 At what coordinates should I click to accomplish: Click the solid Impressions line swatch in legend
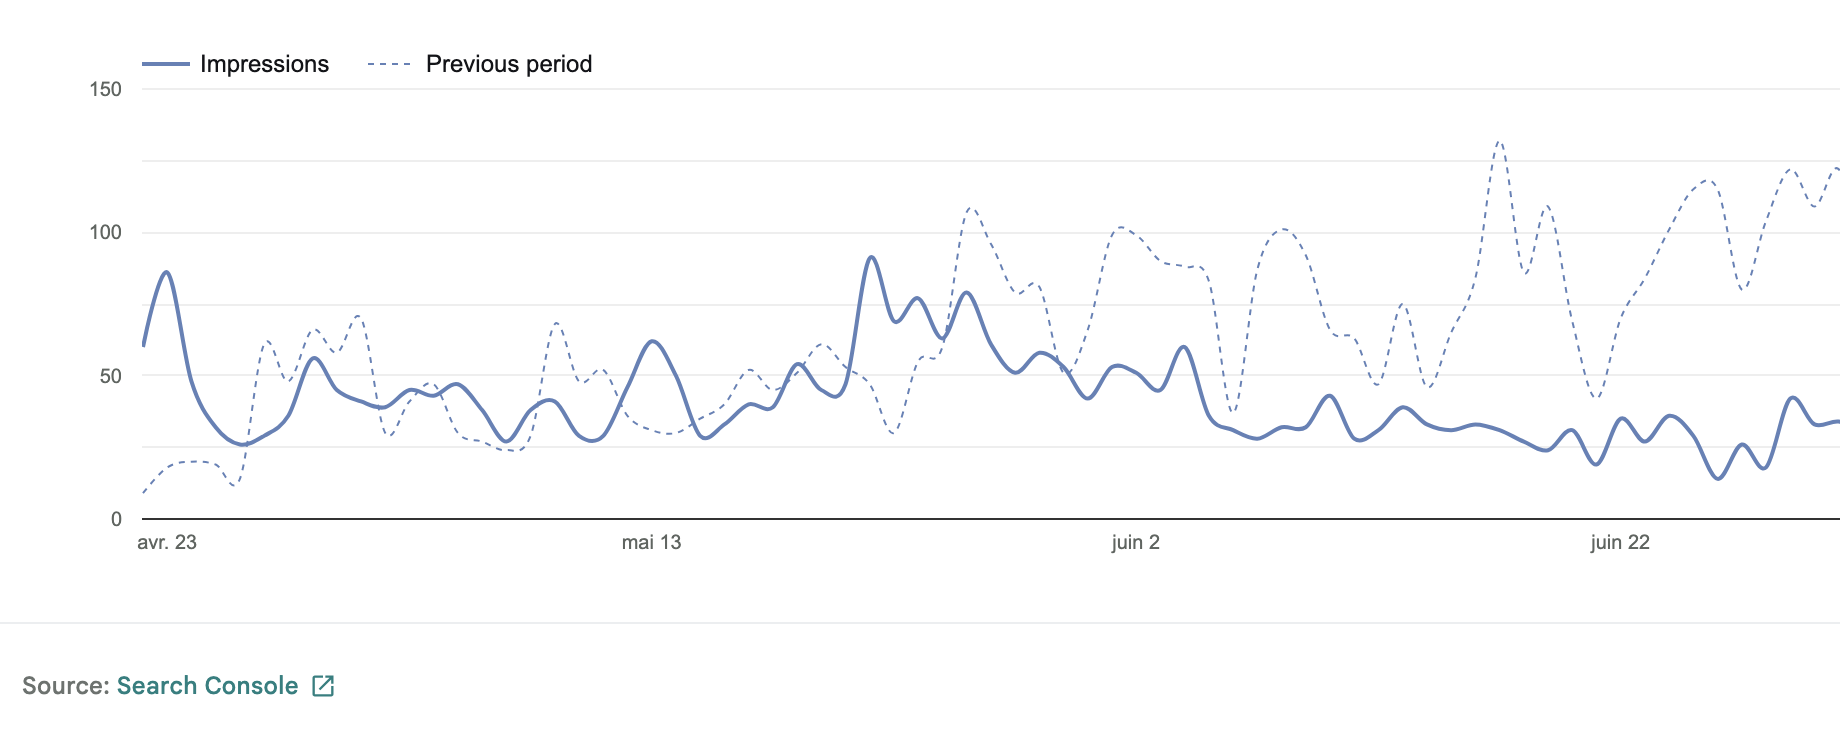166,64
